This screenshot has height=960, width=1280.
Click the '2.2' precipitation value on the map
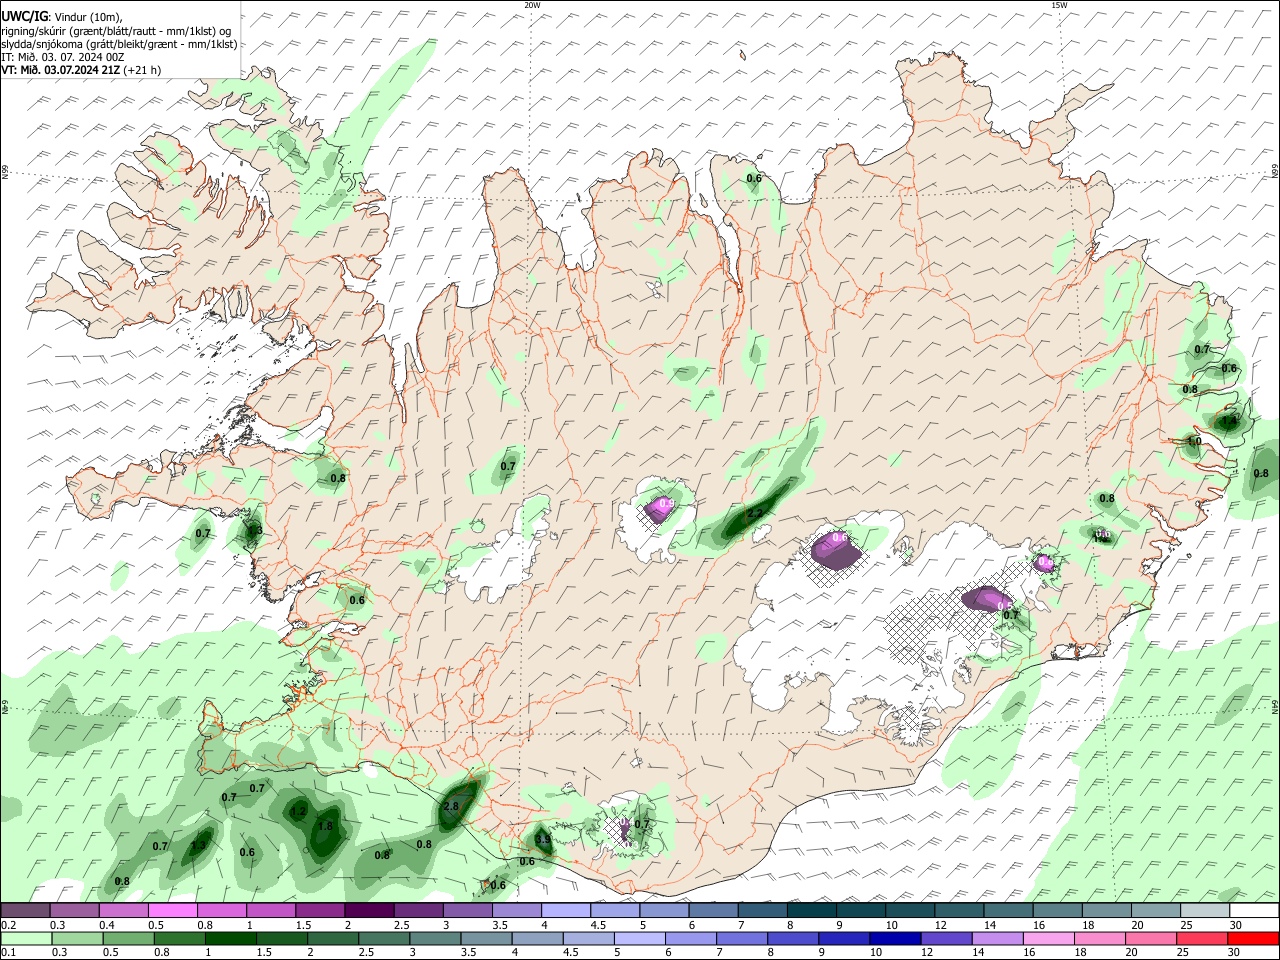tap(755, 514)
